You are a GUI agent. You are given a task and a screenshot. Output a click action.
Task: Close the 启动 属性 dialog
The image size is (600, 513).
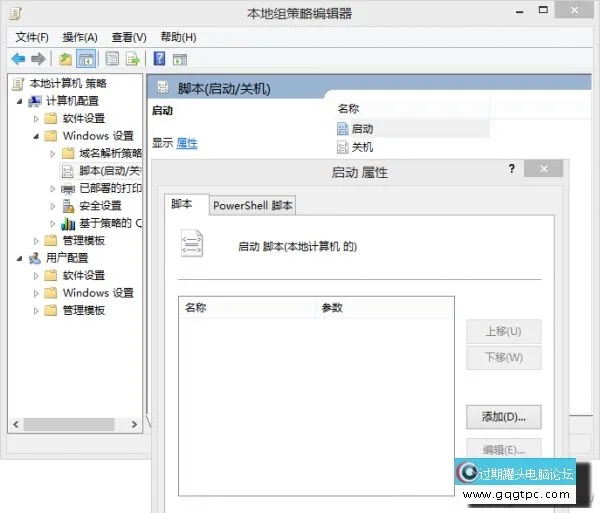point(543,169)
